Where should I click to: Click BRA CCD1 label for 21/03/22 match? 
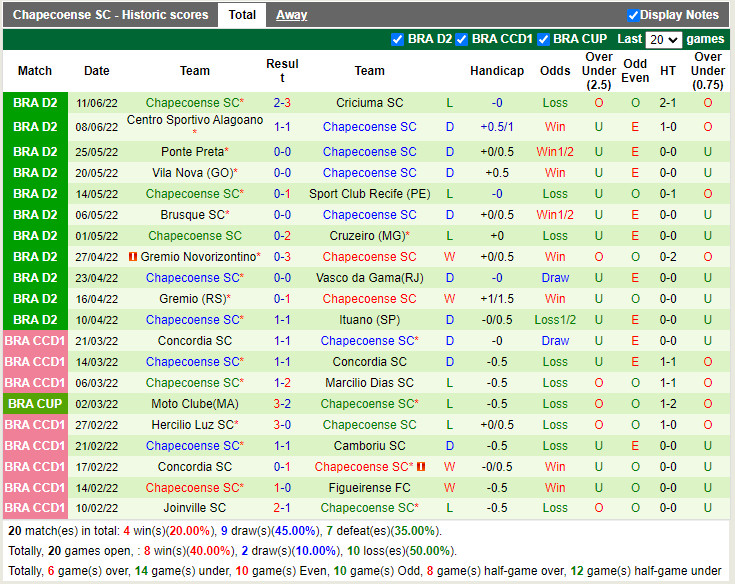(x=35, y=341)
